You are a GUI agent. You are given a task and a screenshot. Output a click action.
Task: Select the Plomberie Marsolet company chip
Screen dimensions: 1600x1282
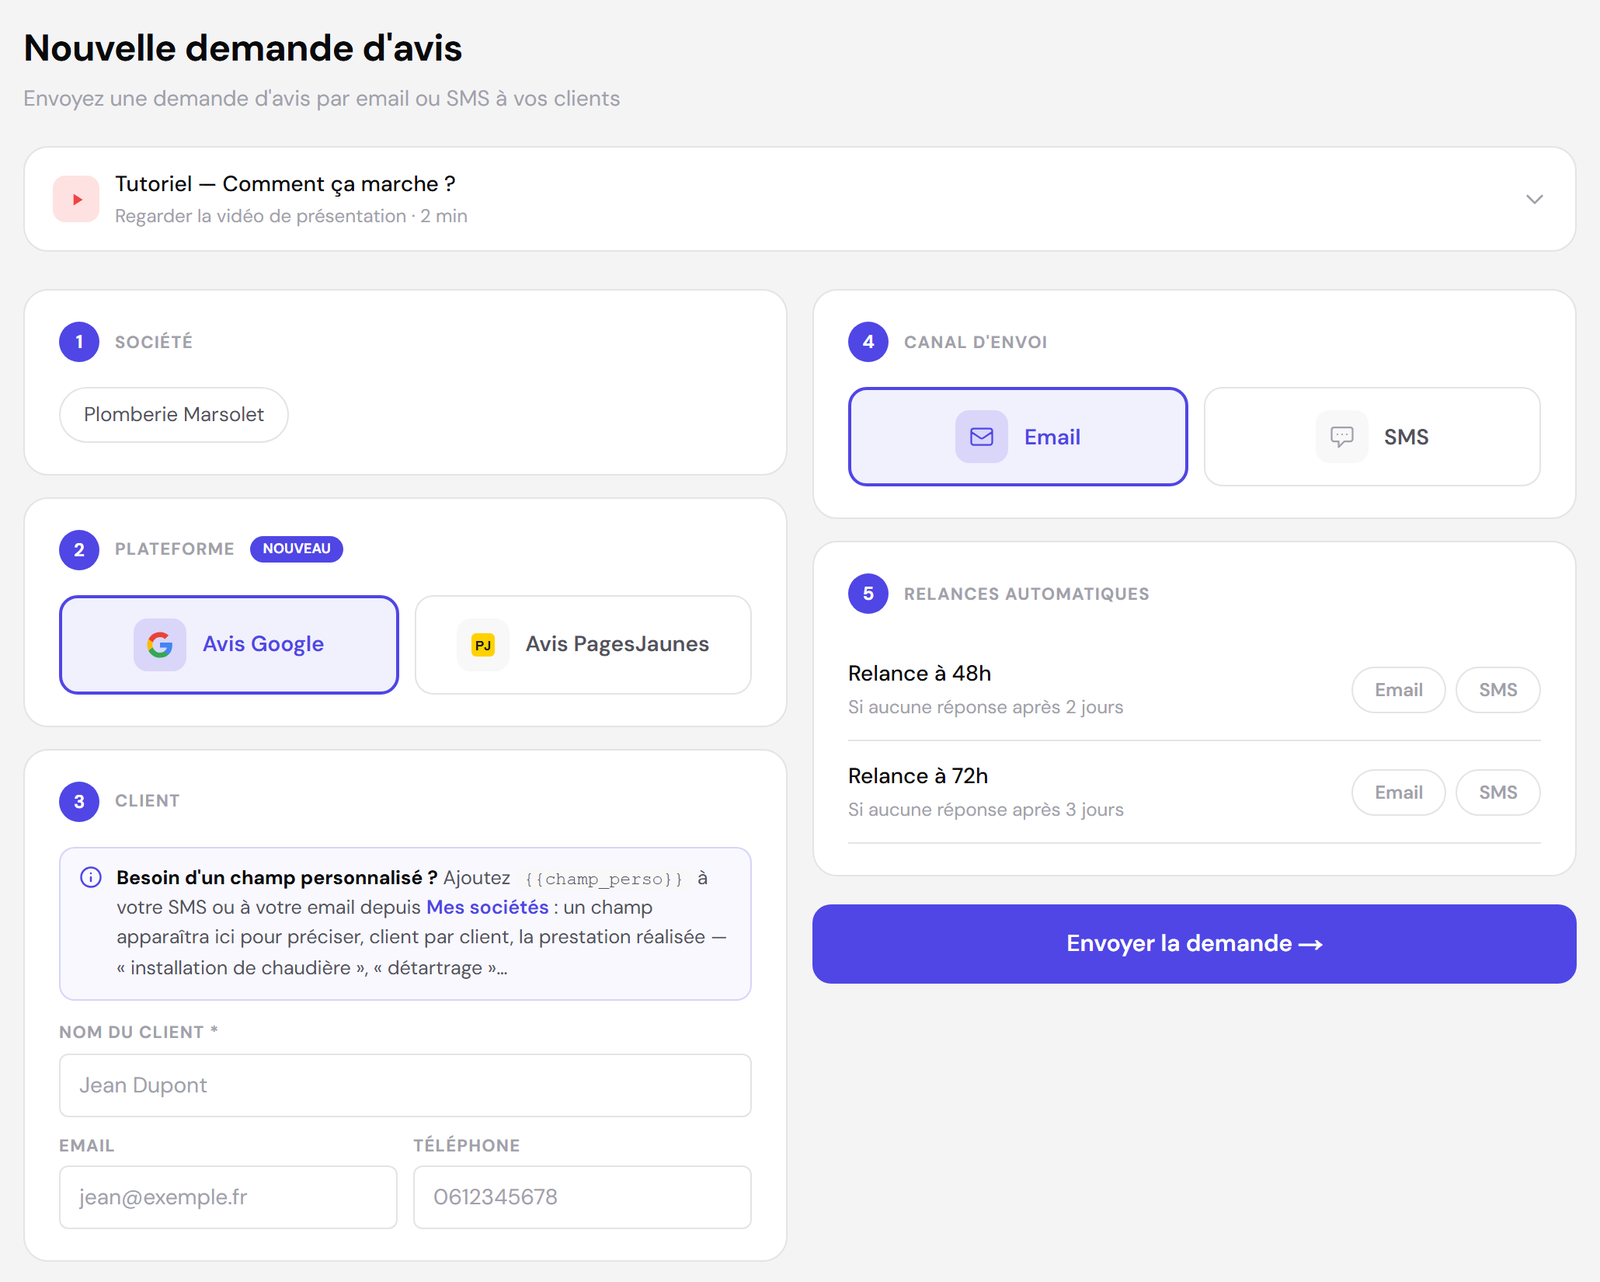174,415
